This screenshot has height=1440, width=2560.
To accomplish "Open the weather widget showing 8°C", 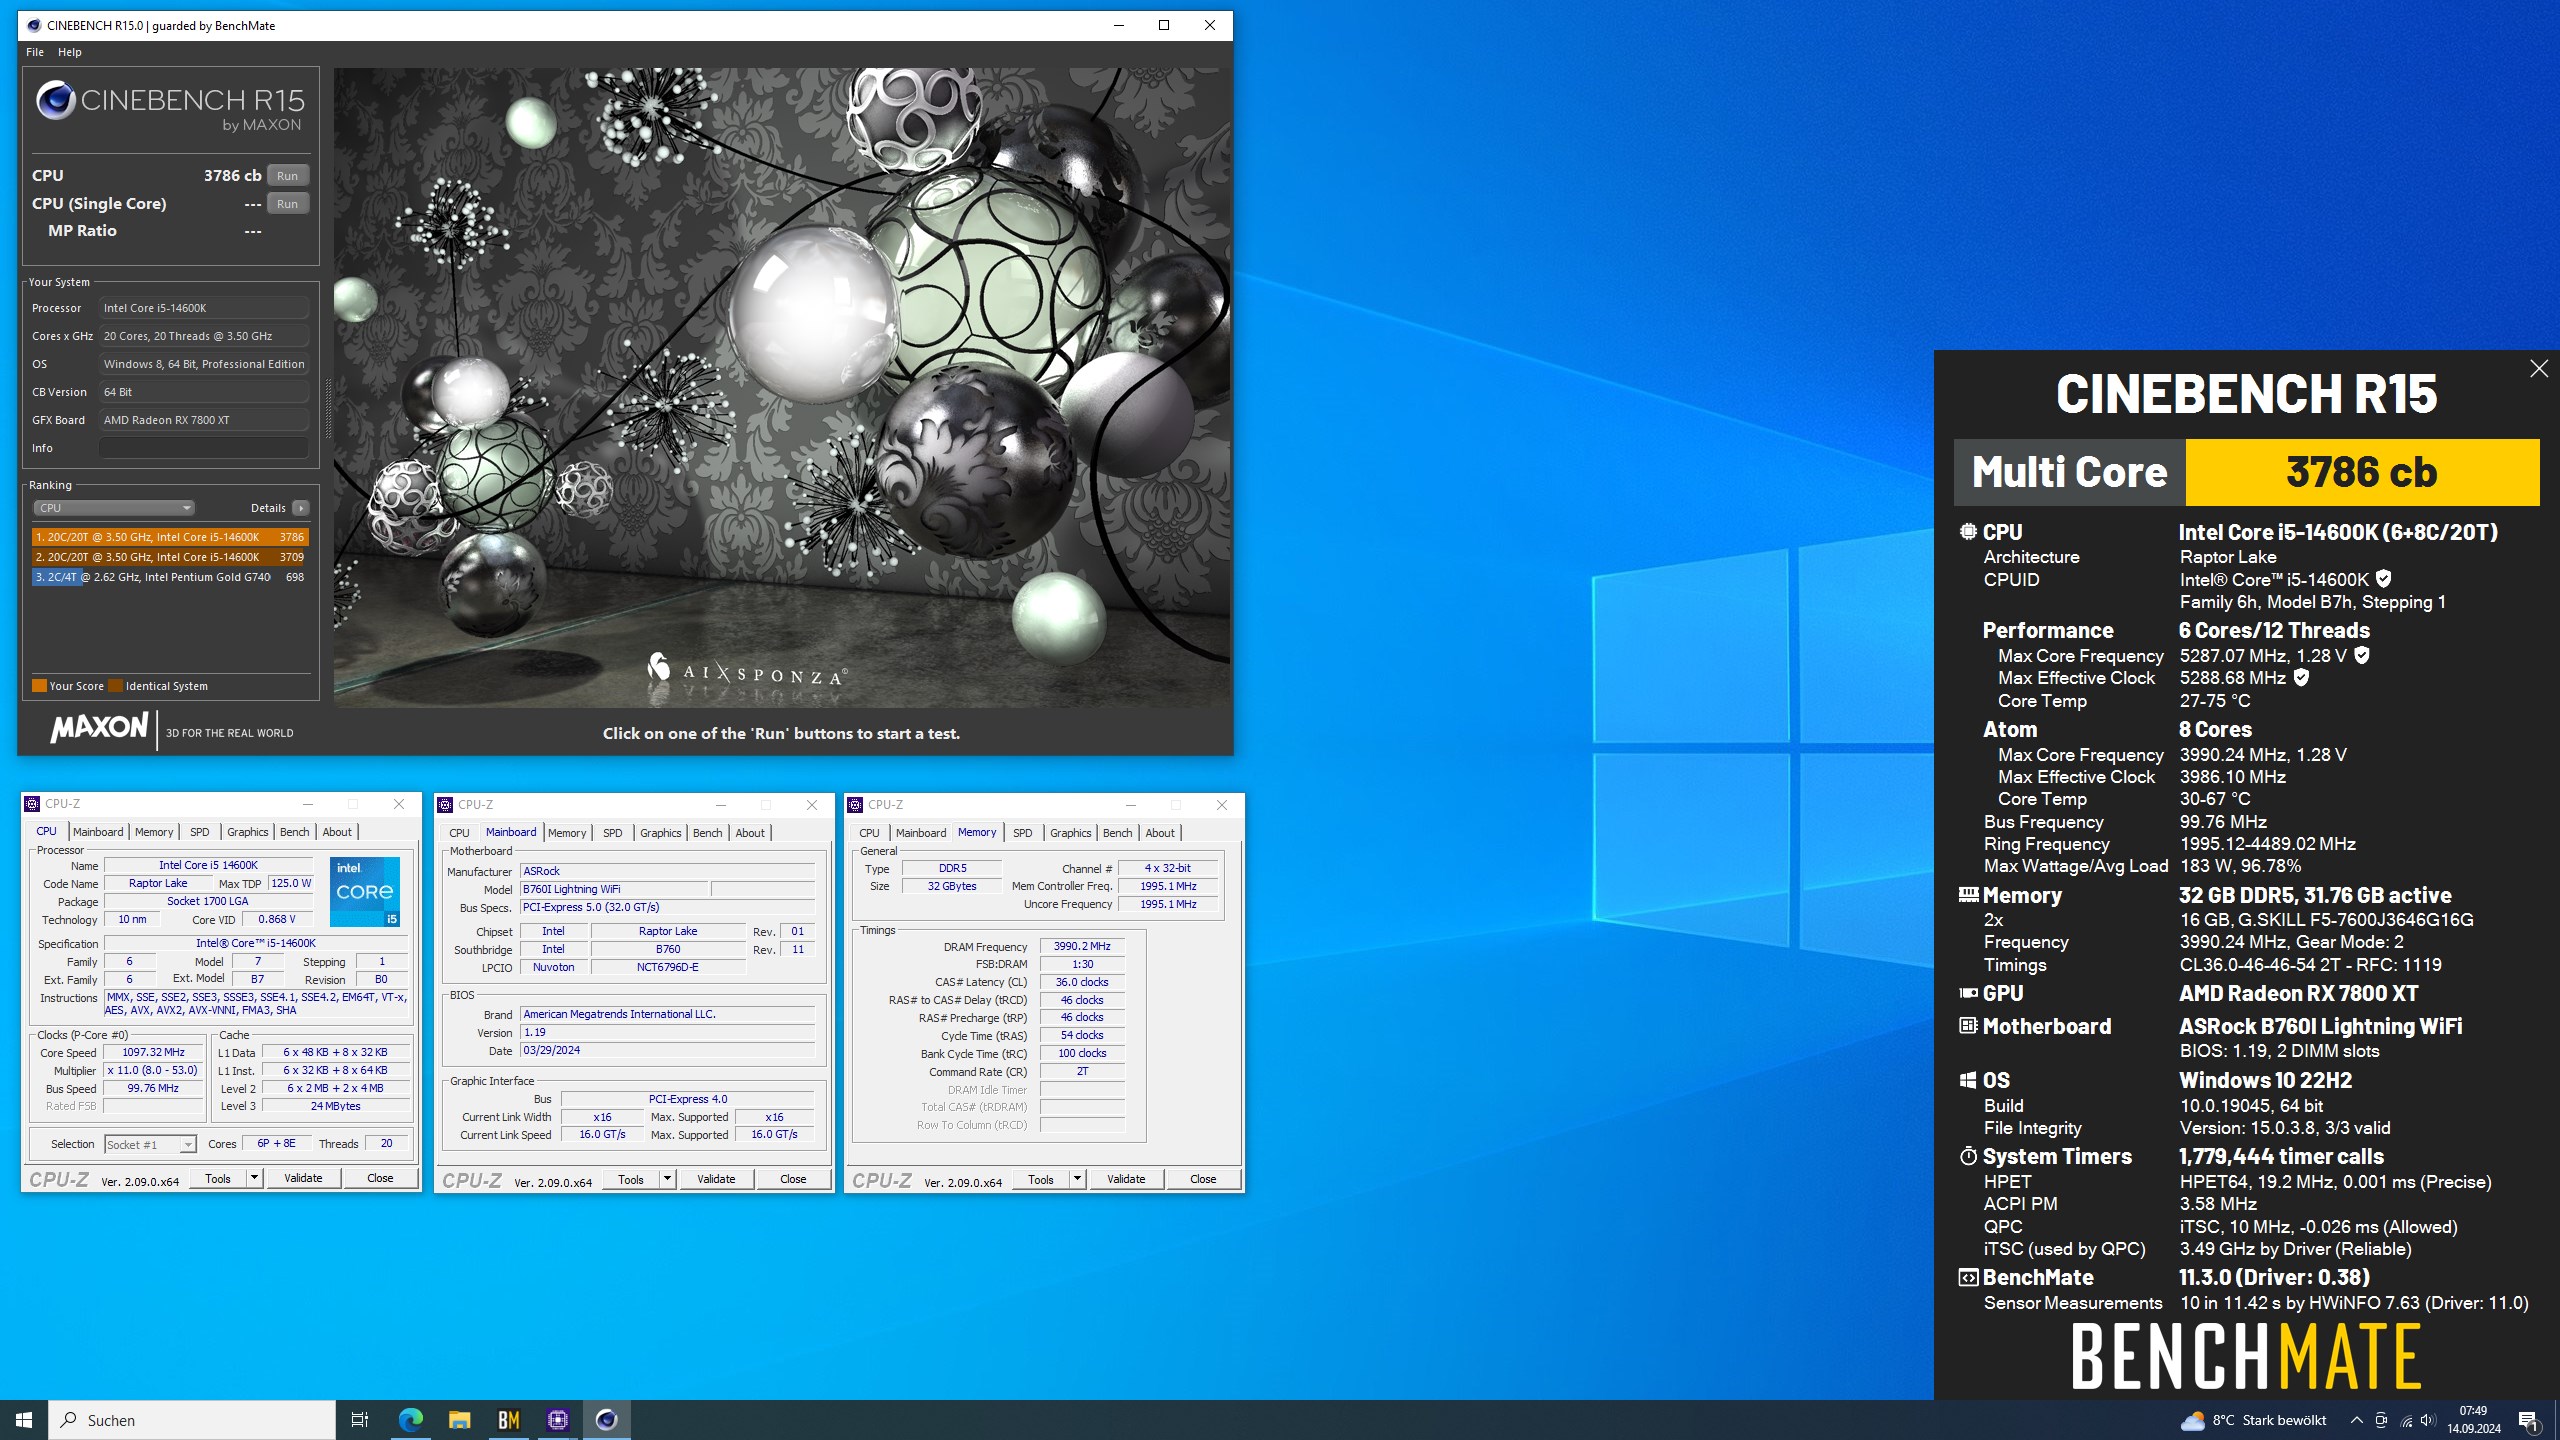I will click(2254, 1420).
